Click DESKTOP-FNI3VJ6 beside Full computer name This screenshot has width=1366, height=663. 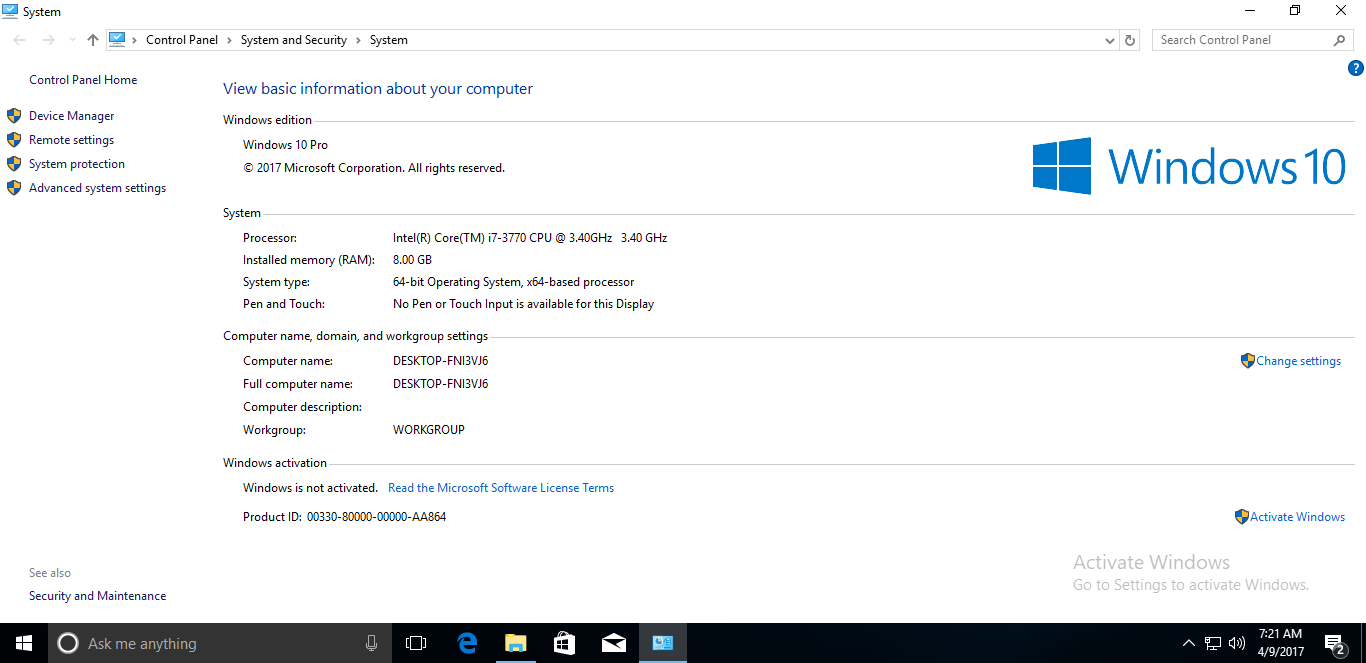pyautogui.click(x=441, y=384)
